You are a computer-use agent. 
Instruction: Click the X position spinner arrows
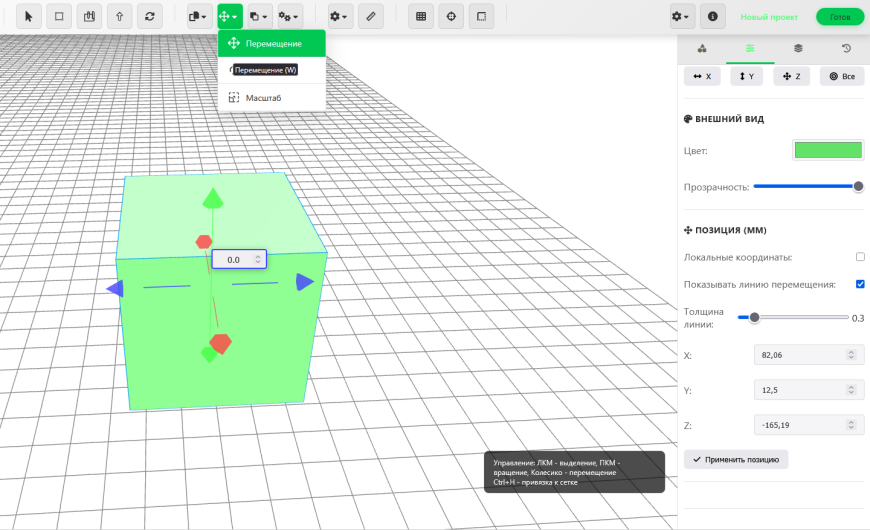[x=851, y=355]
